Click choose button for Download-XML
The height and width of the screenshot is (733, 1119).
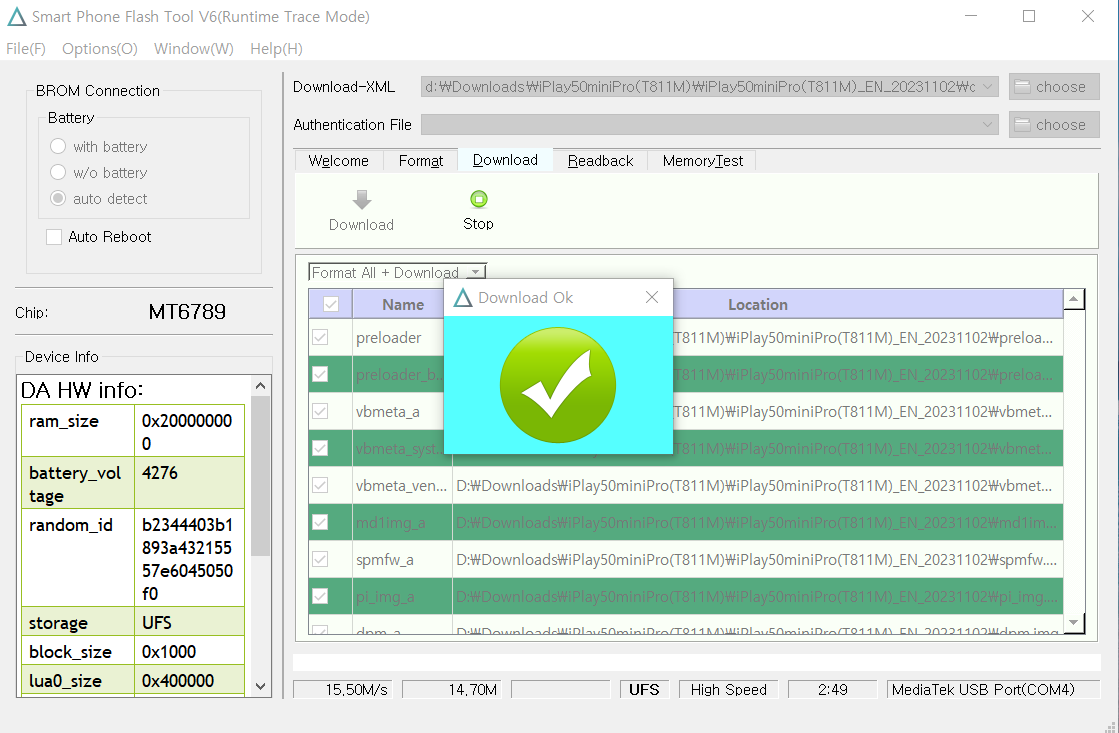(x=1054, y=87)
